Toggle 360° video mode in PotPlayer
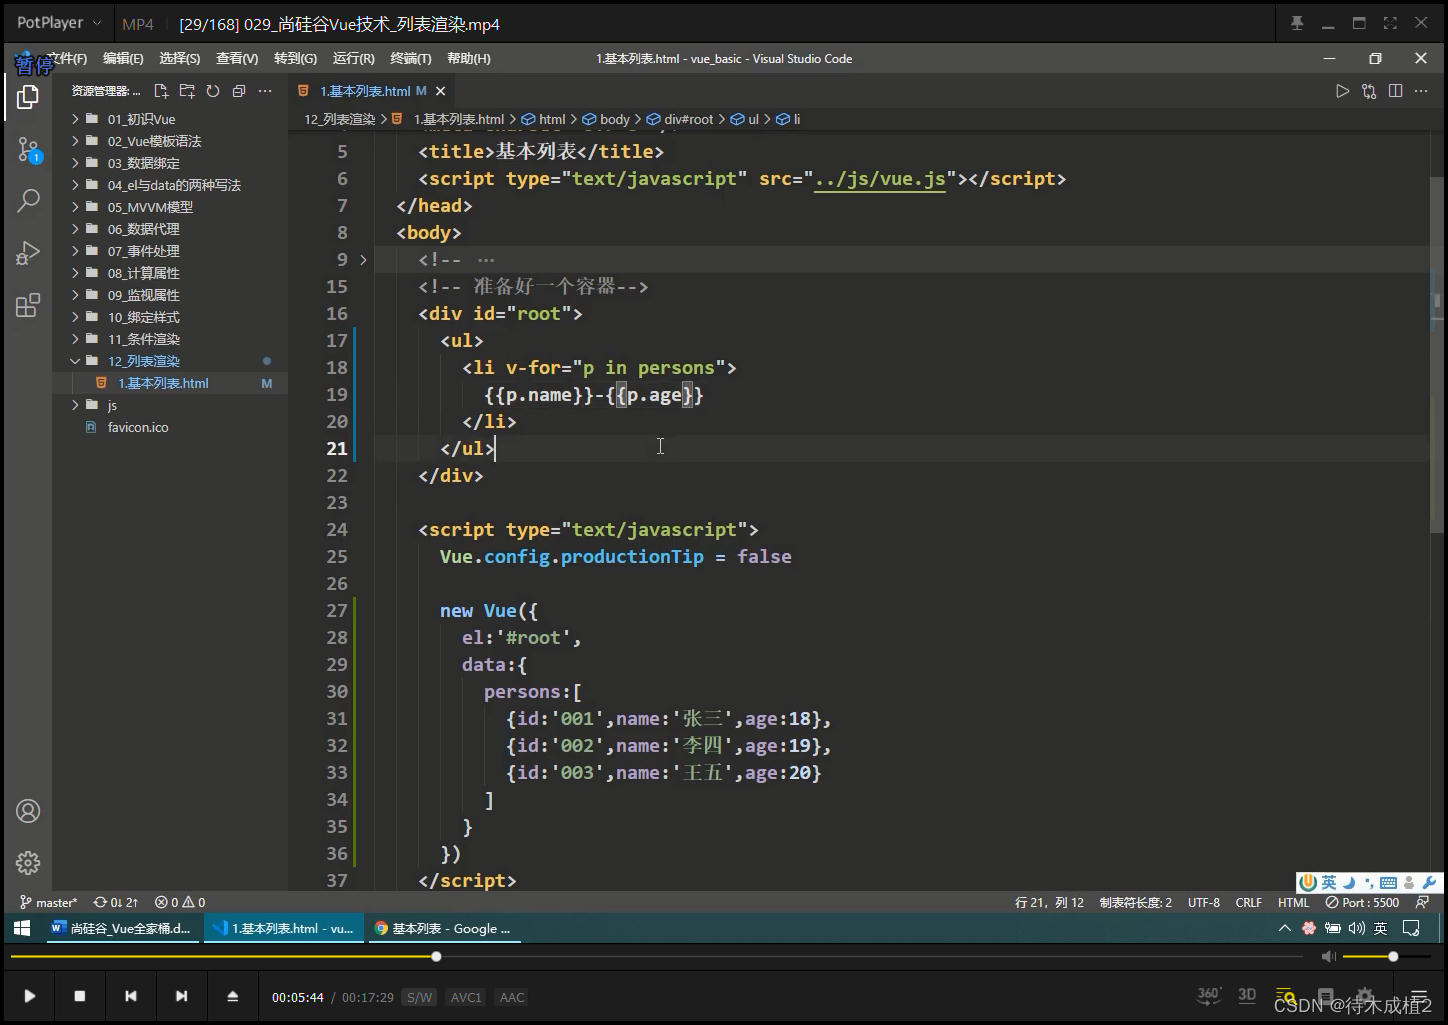The image size is (1448, 1025). [1209, 995]
